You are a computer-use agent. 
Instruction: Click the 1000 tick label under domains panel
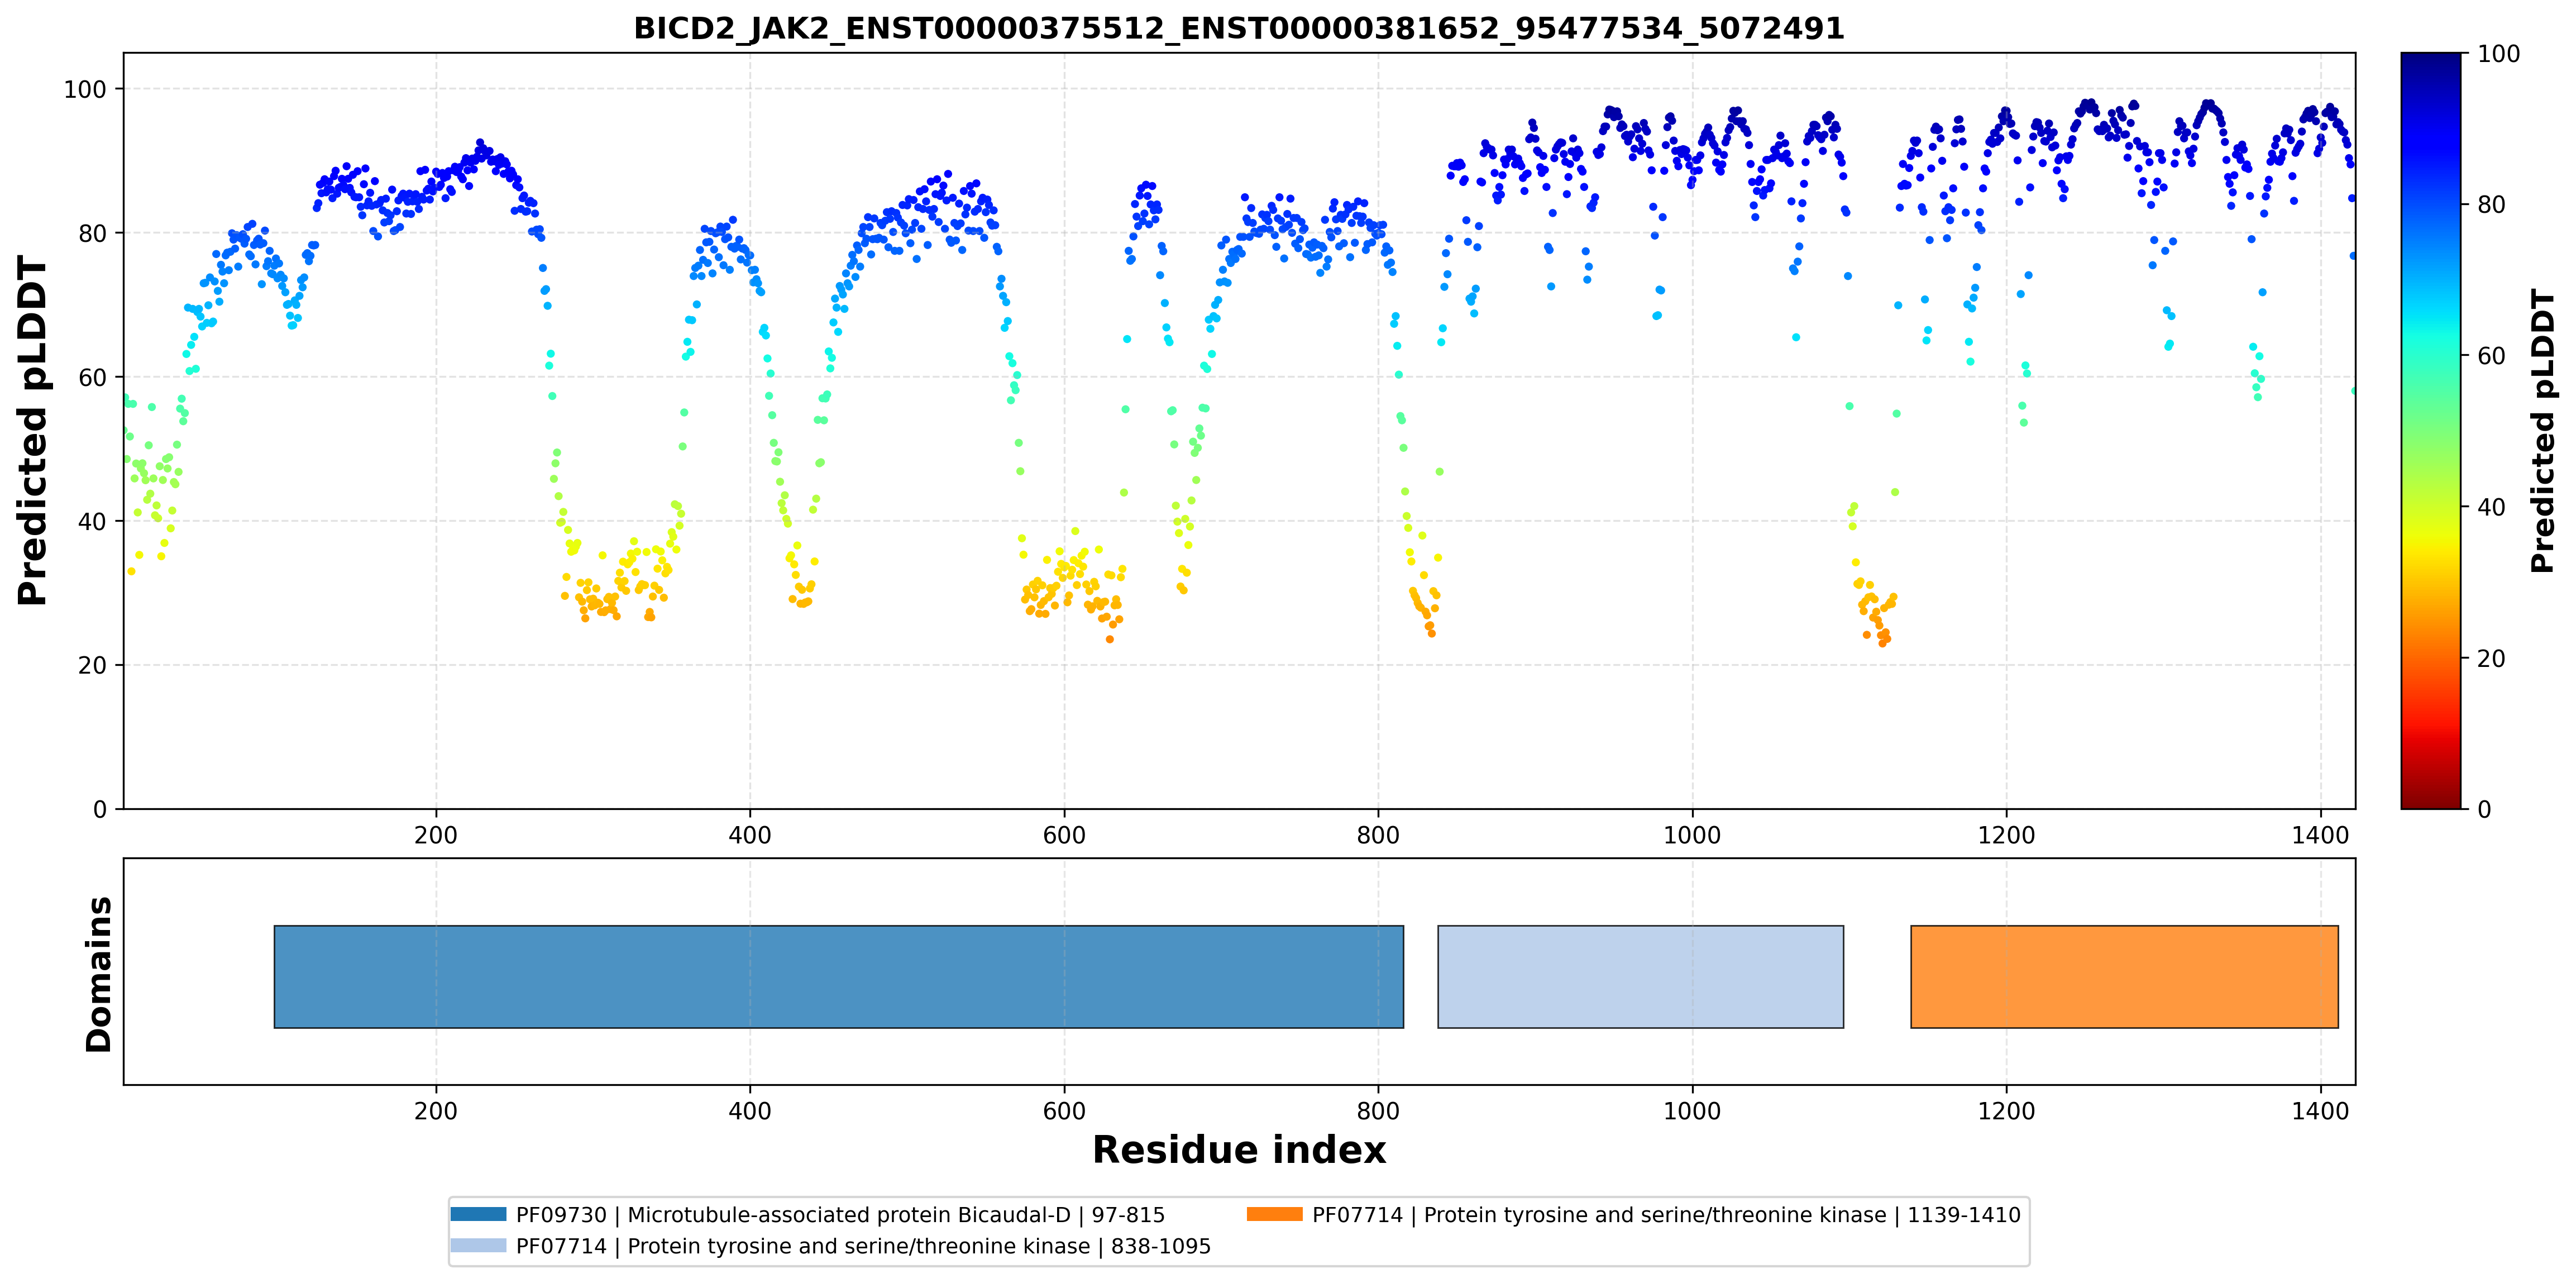click(1692, 1111)
